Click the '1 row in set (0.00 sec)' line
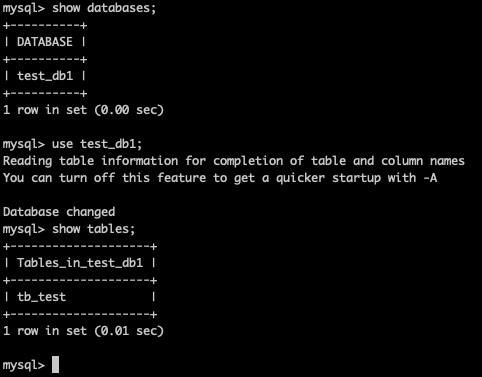 coord(83,110)
